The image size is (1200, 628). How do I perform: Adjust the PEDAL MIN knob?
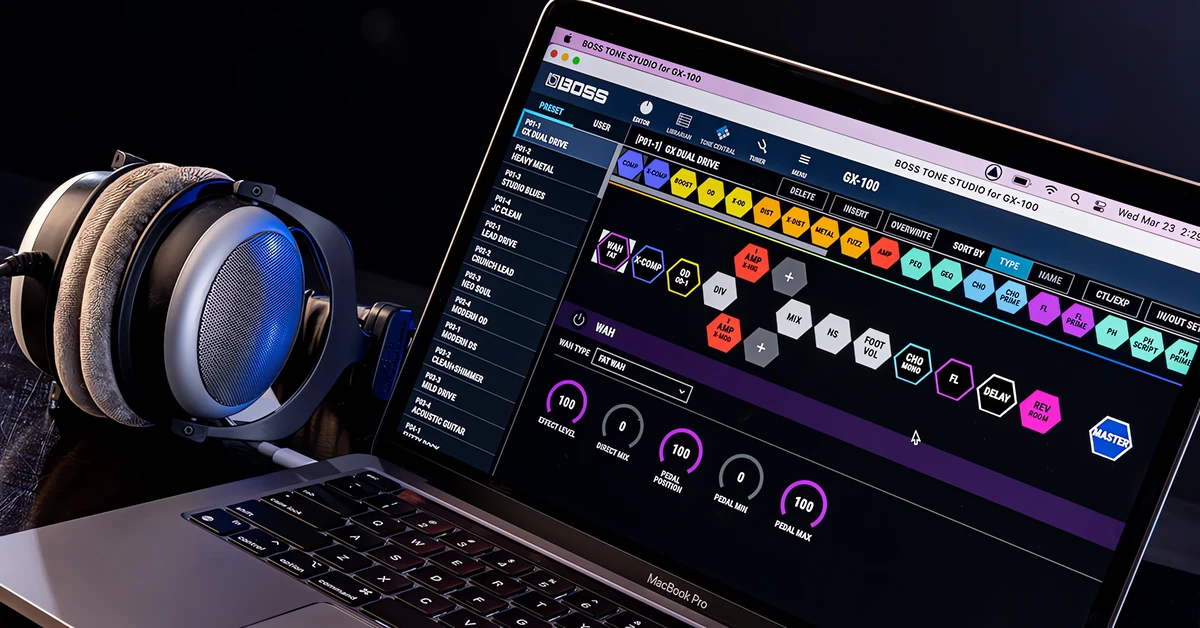(740, 477)
